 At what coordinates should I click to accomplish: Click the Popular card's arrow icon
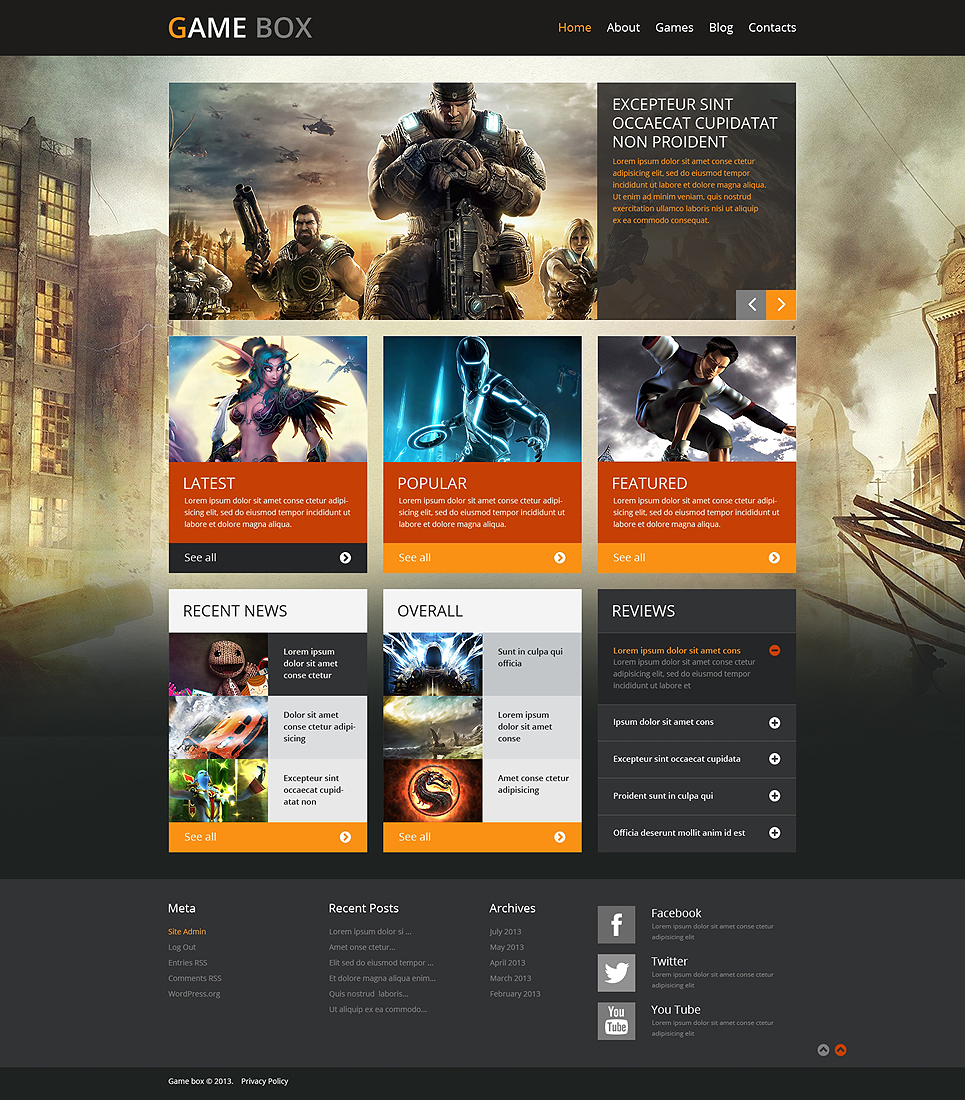[560, 558]
